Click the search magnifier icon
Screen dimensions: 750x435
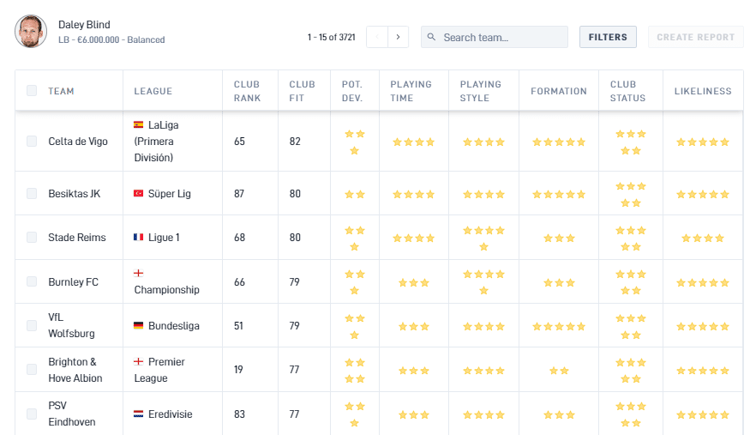coord(431,37)
